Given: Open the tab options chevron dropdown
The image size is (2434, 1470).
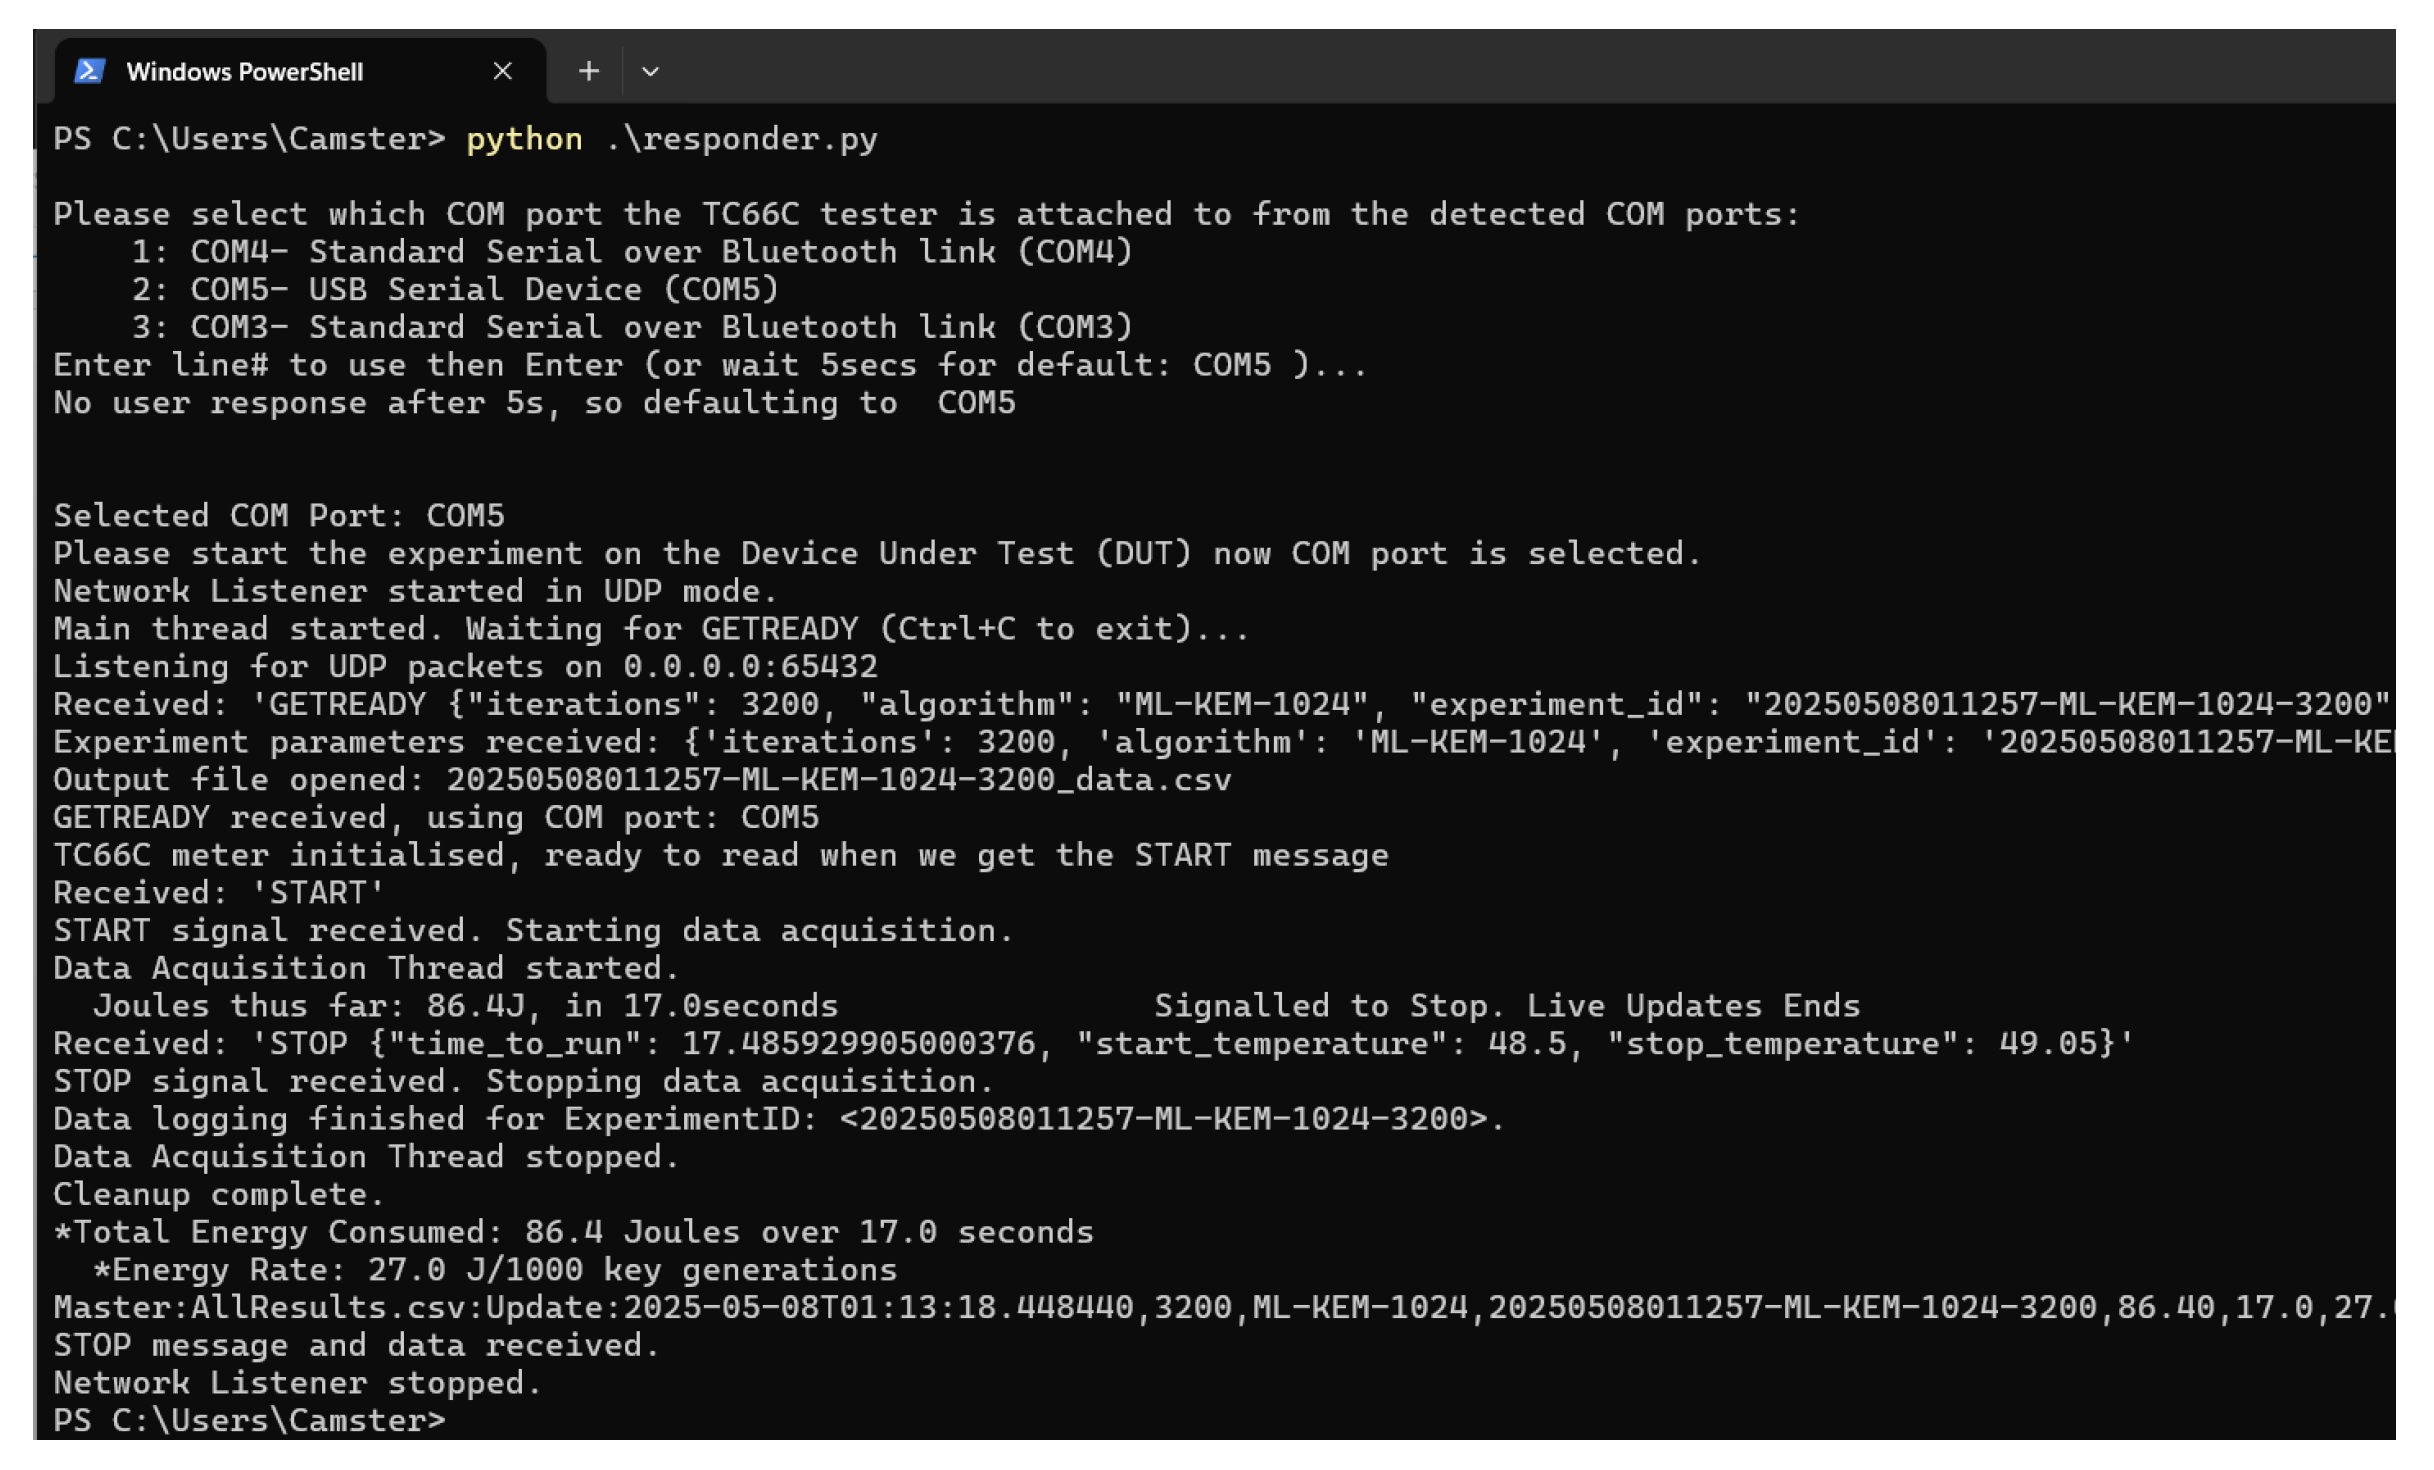Looking at the screenshot, I should tap(650, 71).
